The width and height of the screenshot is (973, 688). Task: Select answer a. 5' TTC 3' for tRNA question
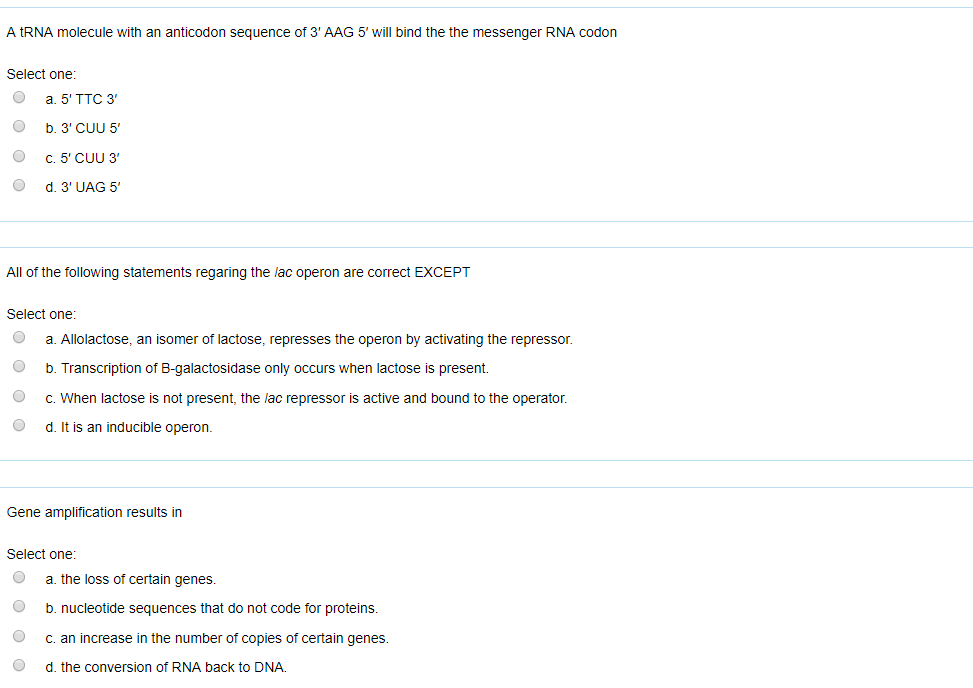tap(18, 96)
